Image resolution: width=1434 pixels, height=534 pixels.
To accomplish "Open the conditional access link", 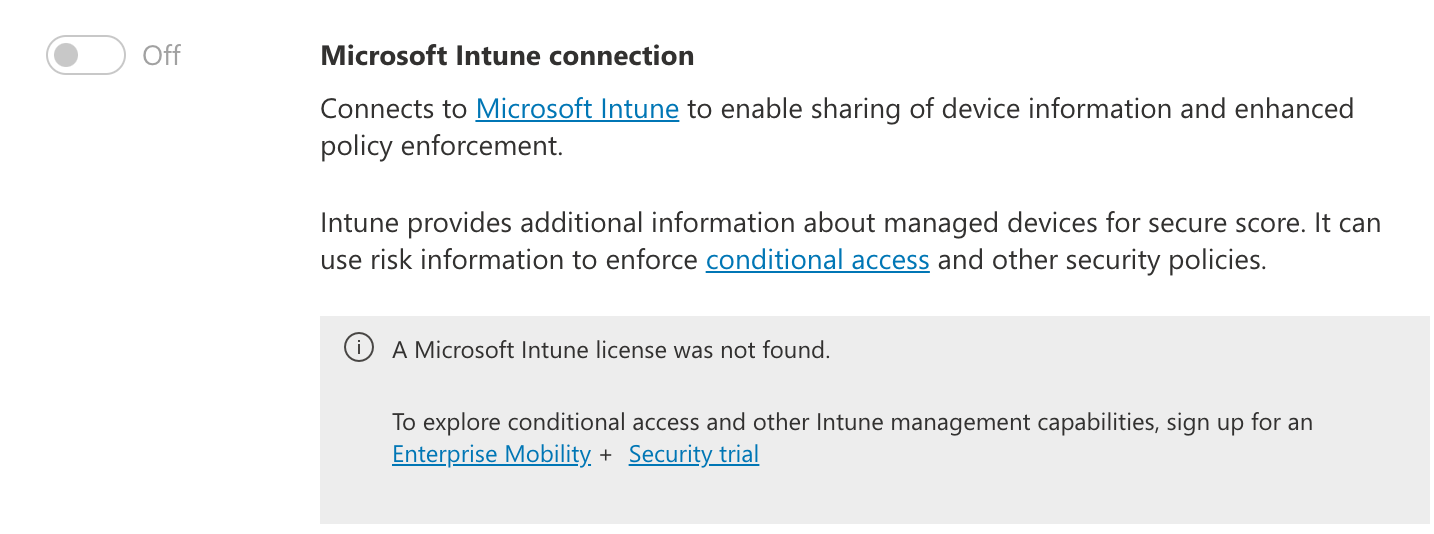I will point(818,260).
